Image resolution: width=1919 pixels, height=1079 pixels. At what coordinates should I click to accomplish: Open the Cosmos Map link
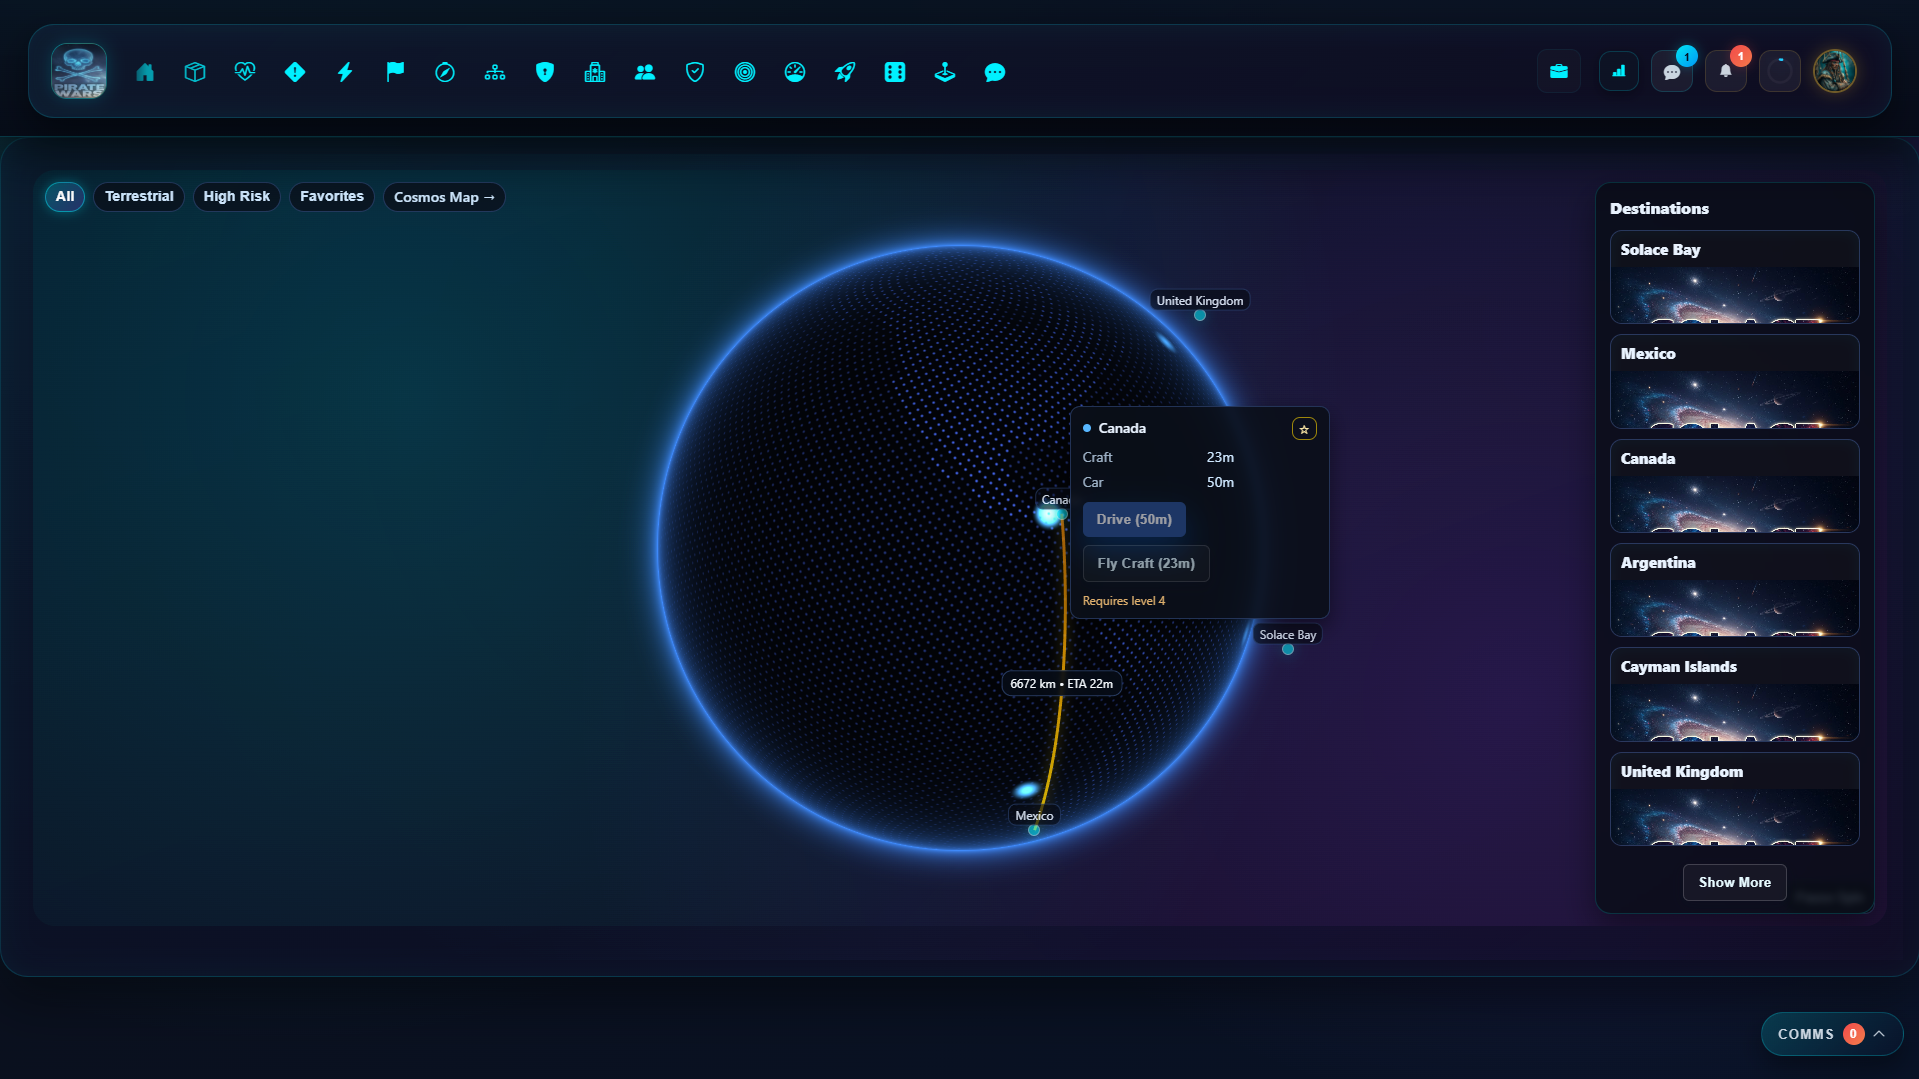443,197
